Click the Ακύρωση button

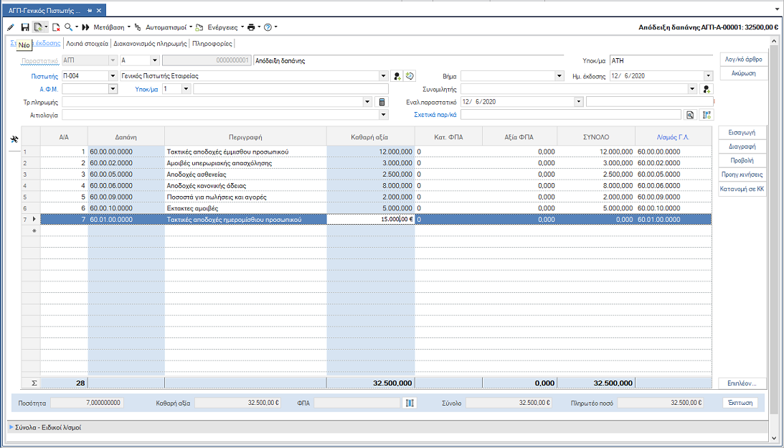[x=743, y=74]
